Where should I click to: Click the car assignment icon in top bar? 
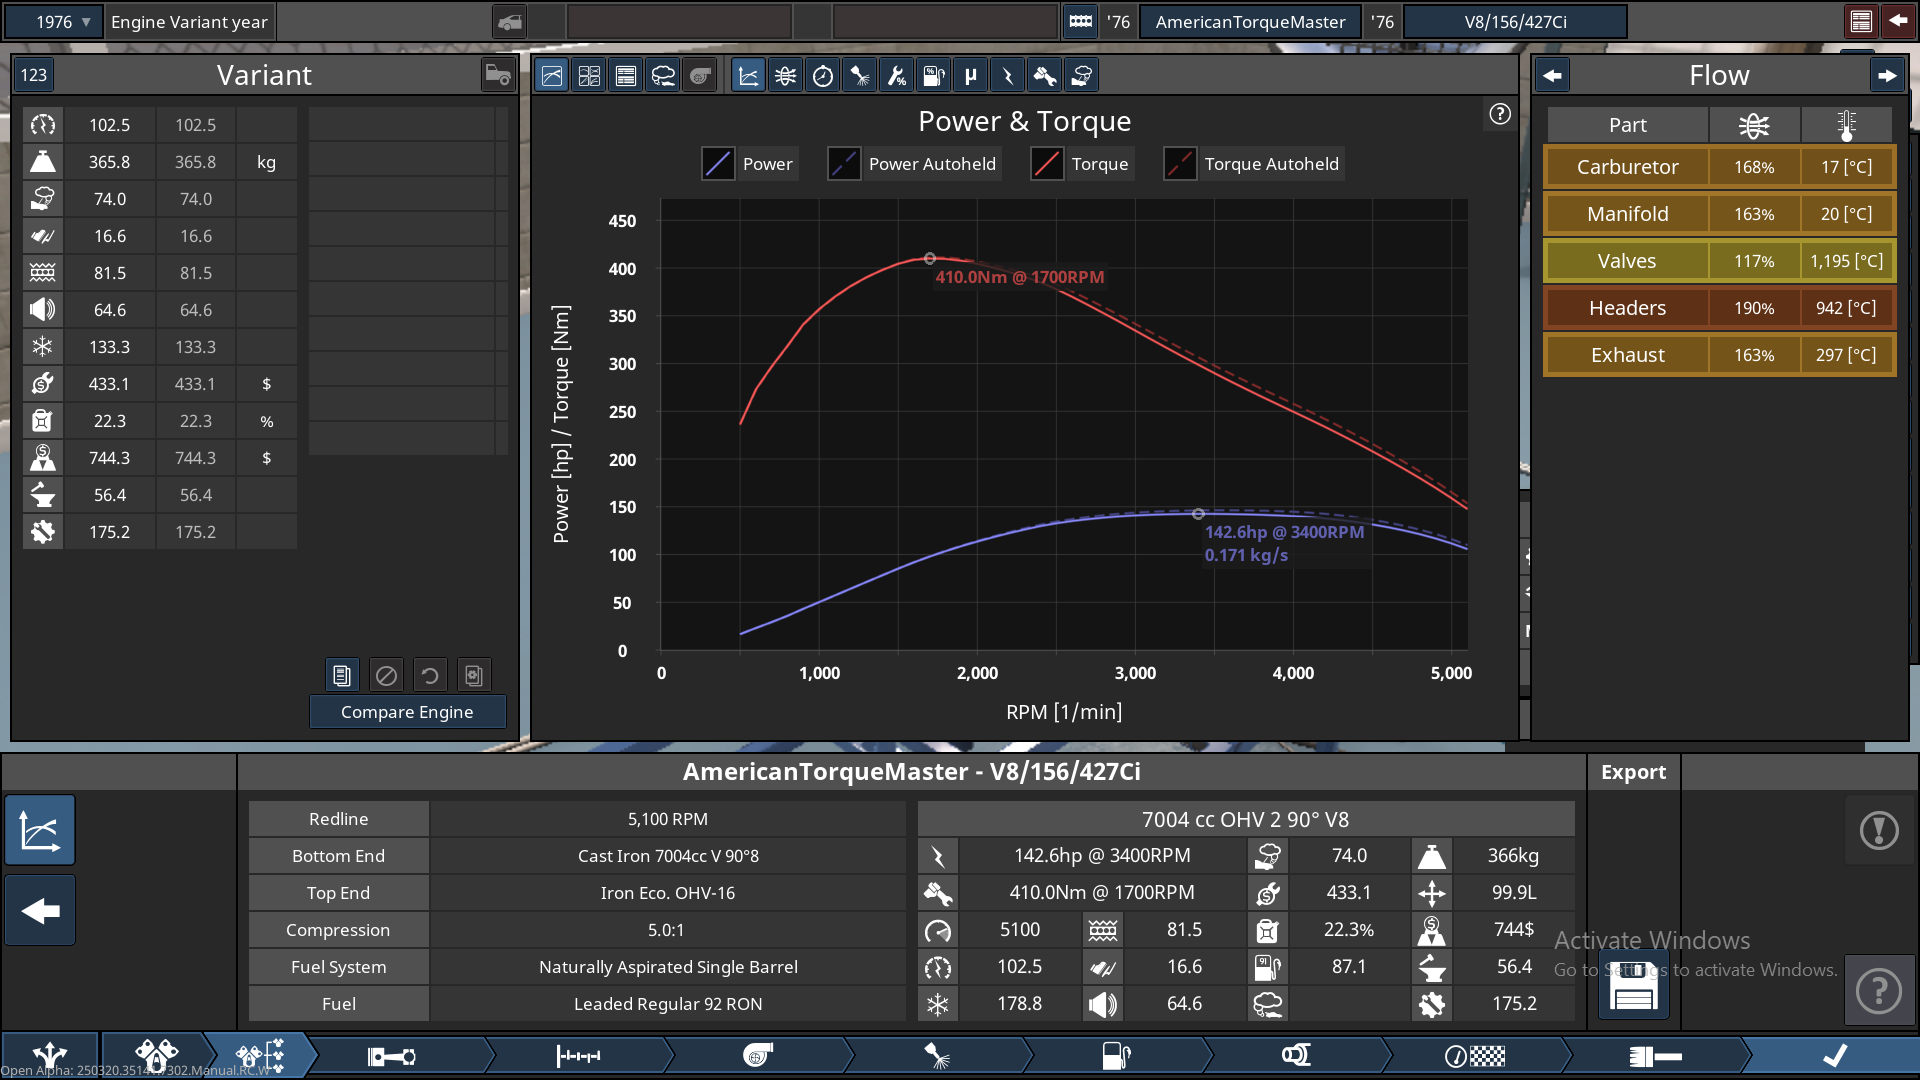coord(510,21)
